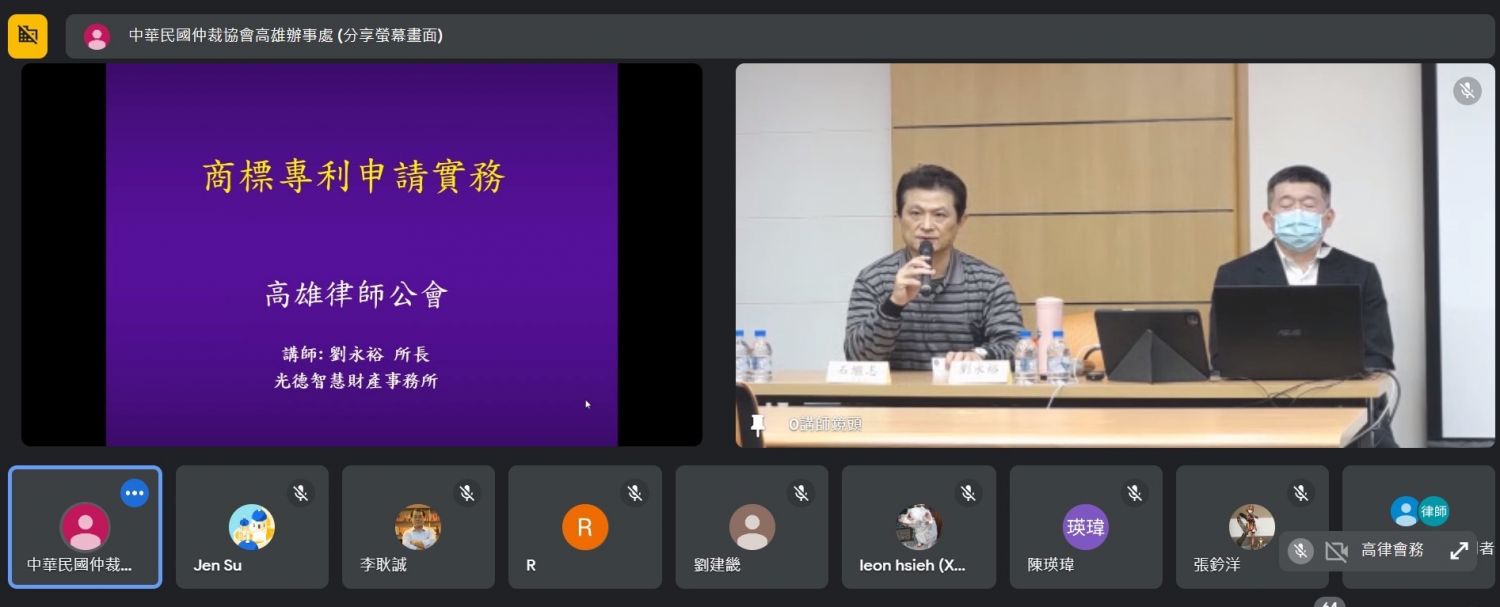The image size is (1500, 607).
Task: Click the 中華民國仲裁... name label
Action: tap(79, 565)
